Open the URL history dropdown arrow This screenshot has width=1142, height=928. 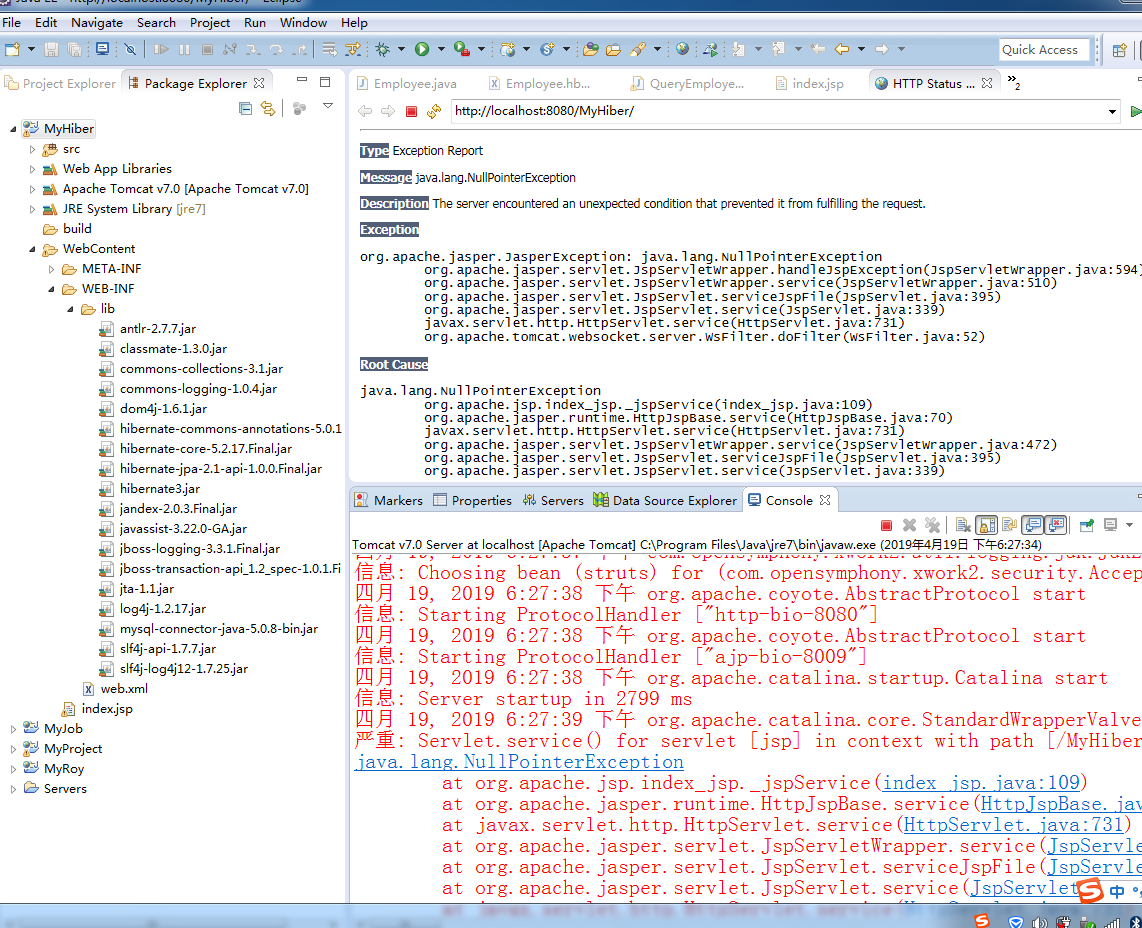(x=1112, y=111)
